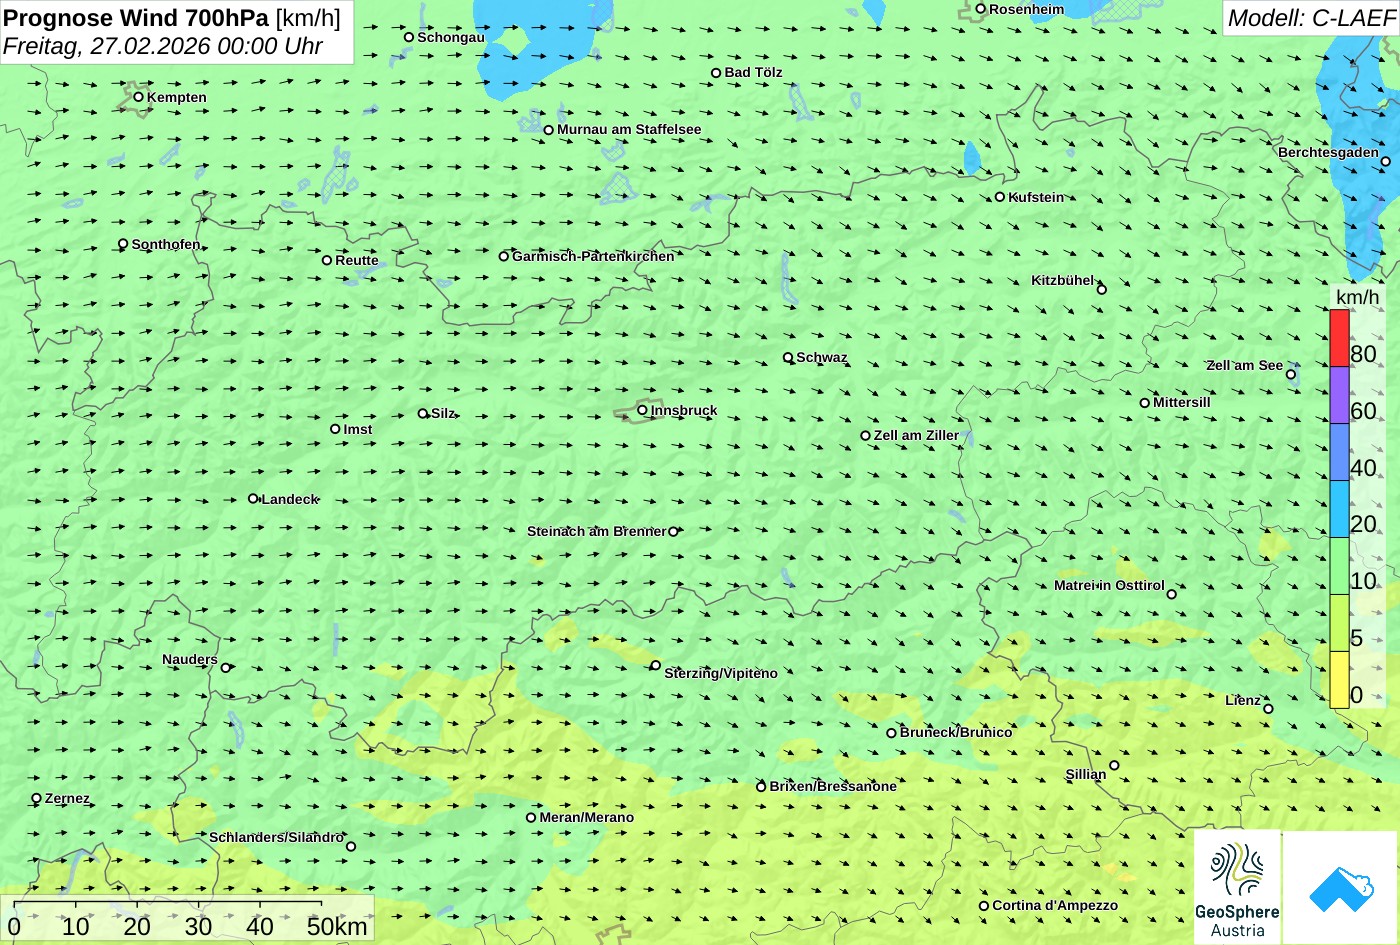The image size is (1400, 945).
Task: Click the Imst label
Action: 358,429
